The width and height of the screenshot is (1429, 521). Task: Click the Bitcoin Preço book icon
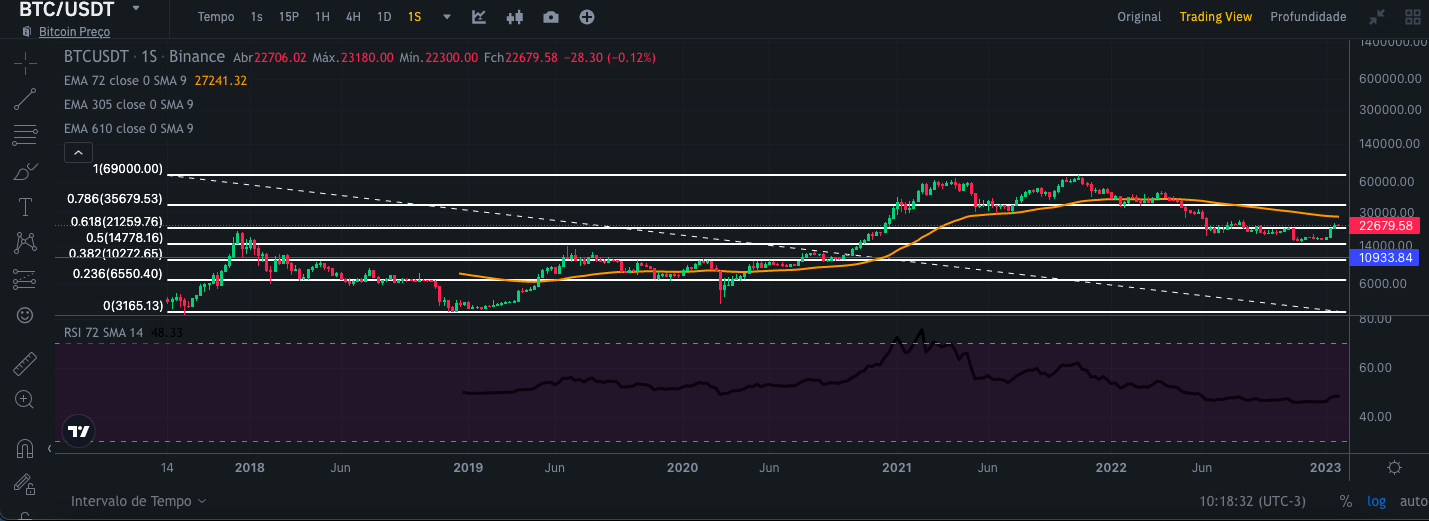[x=26, y=32]
